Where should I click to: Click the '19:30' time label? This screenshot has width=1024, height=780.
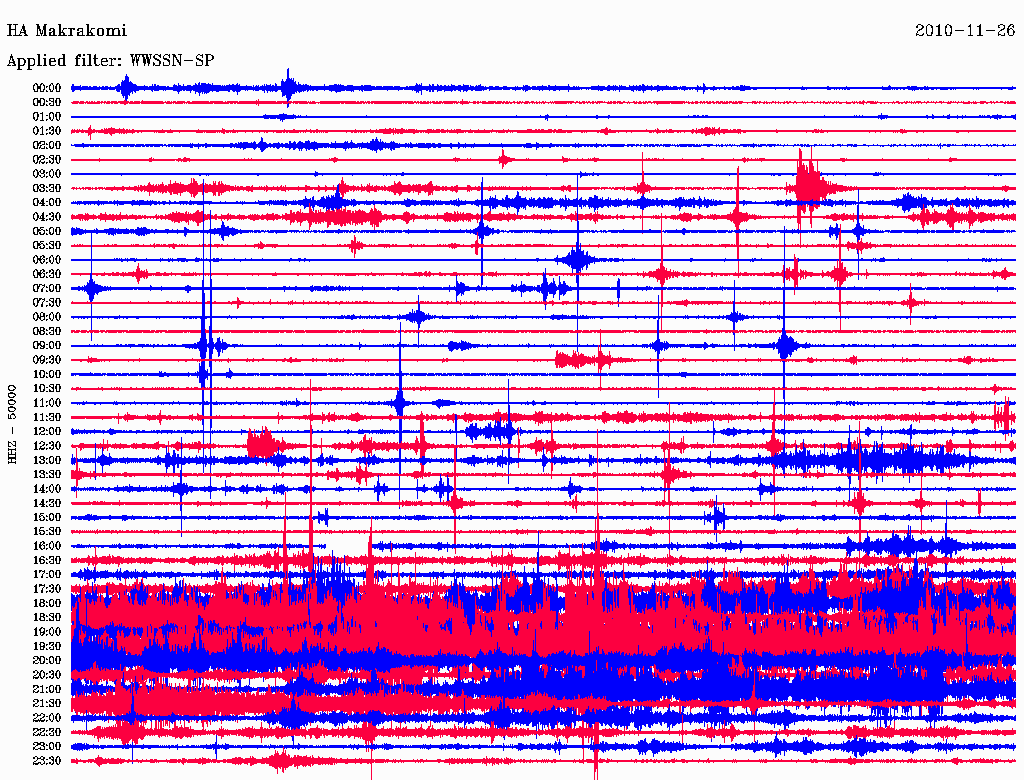tap(47, 646)
